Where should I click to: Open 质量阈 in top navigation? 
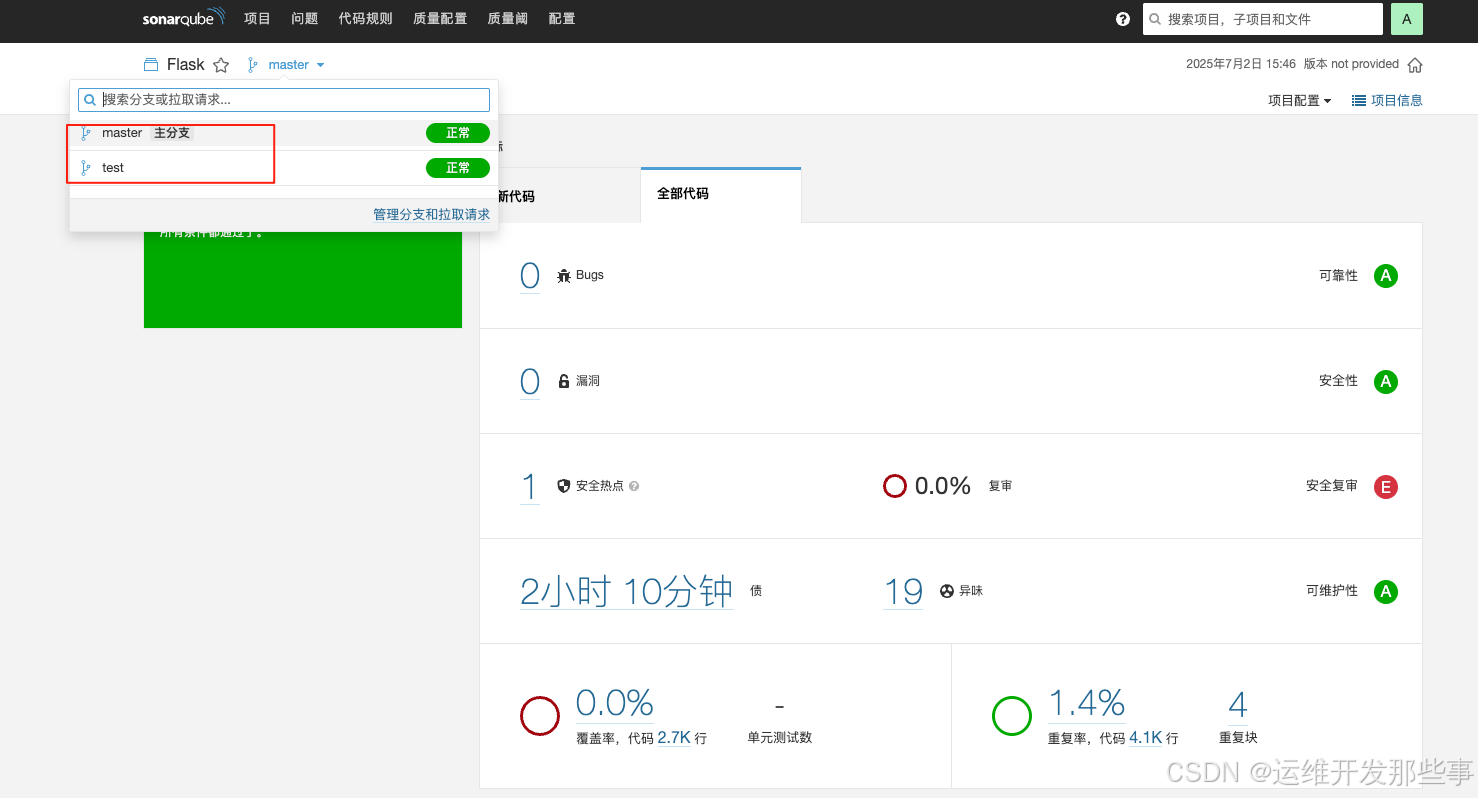click(x=508, y=19)
